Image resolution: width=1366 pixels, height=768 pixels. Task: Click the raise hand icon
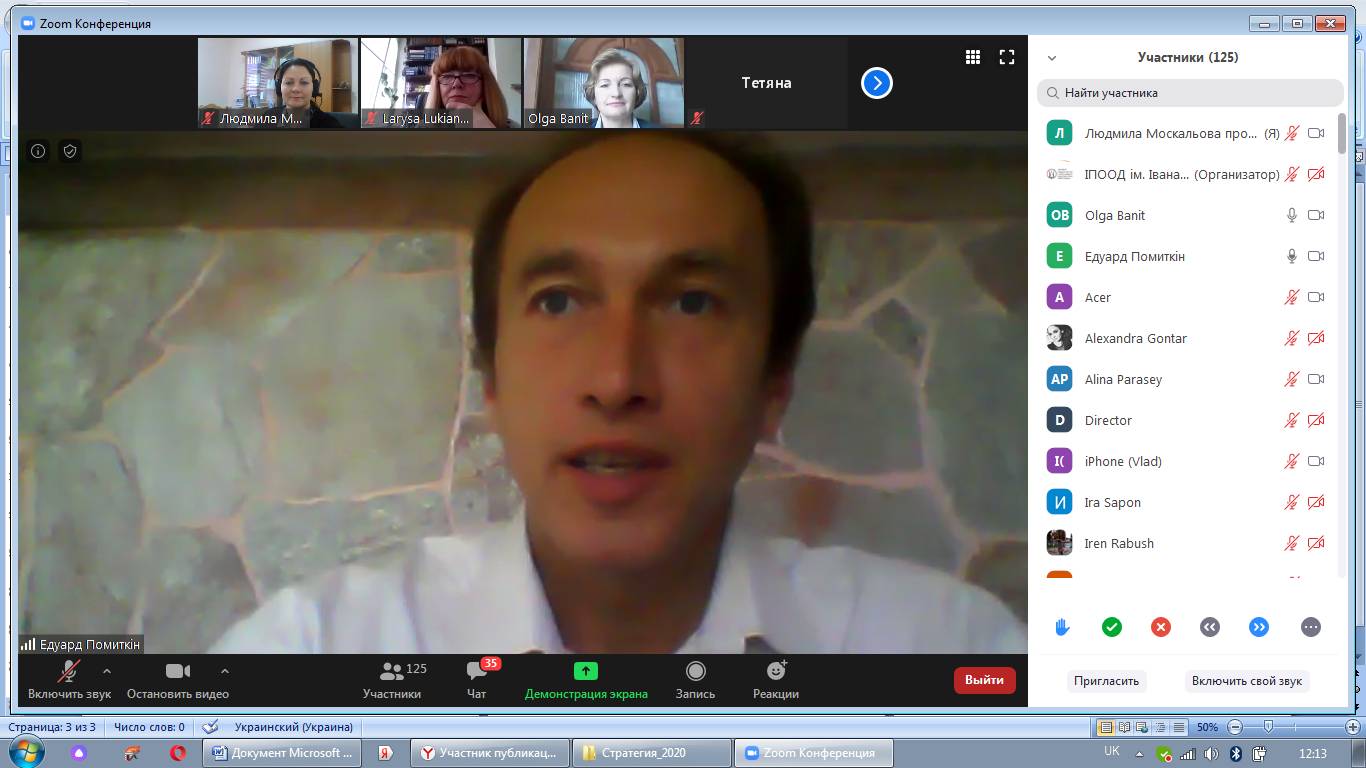[x=1062, y=627]
